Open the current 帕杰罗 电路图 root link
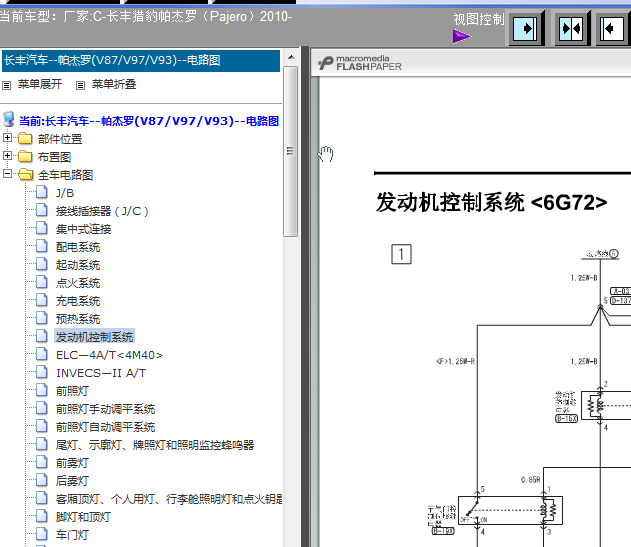Screen dimensions: 631x547 [x=149, y=121]
